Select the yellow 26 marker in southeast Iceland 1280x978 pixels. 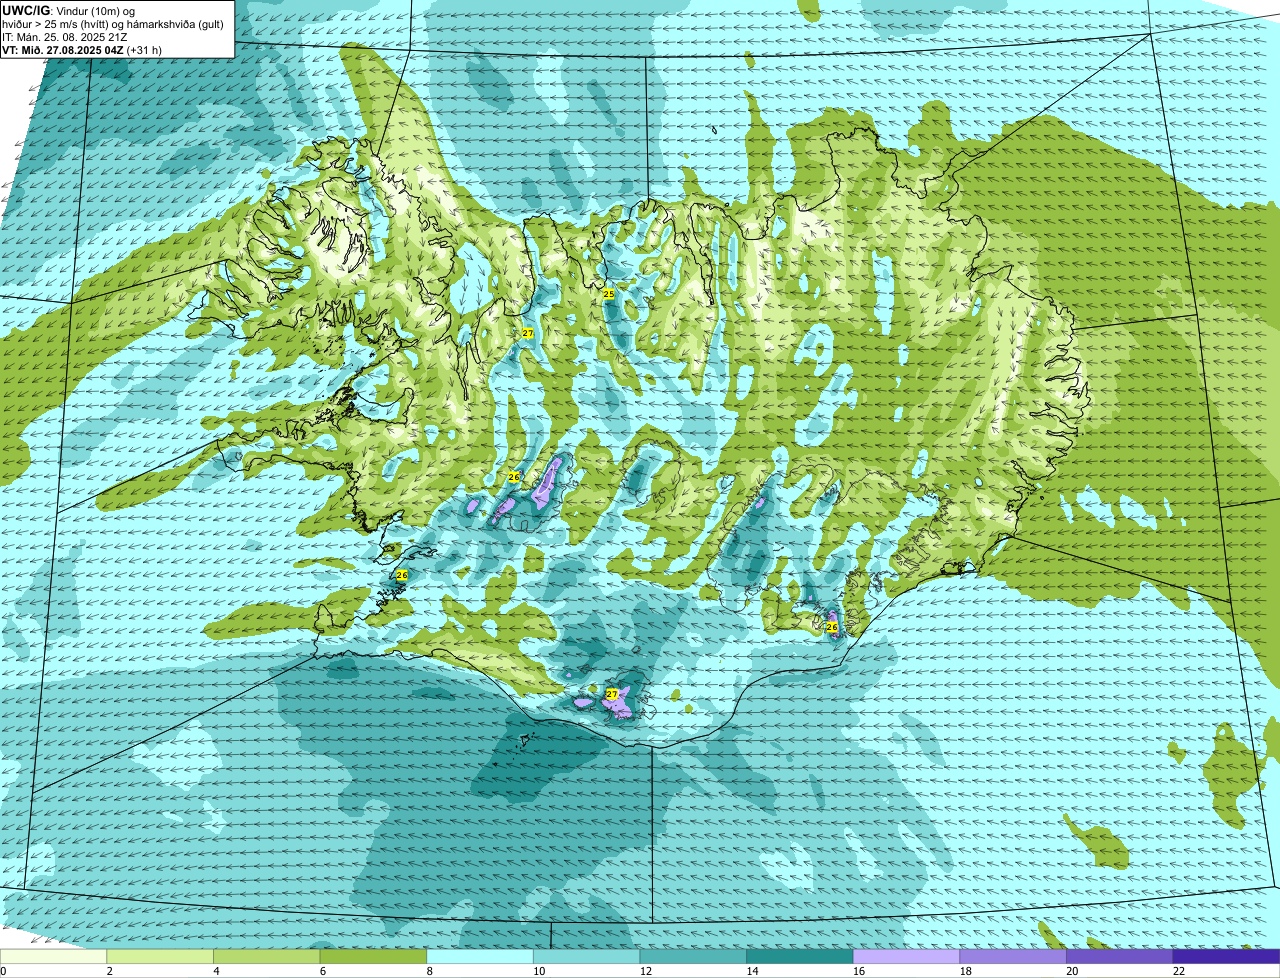pos(831,627)
